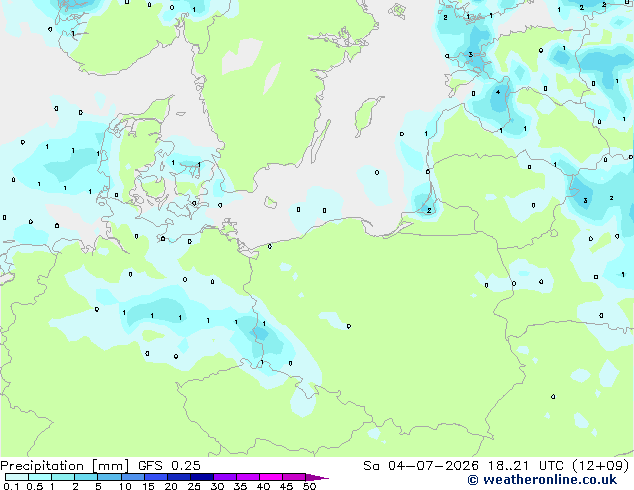
Task: Click the "10" legend scale label
Action: click(125, 486)
